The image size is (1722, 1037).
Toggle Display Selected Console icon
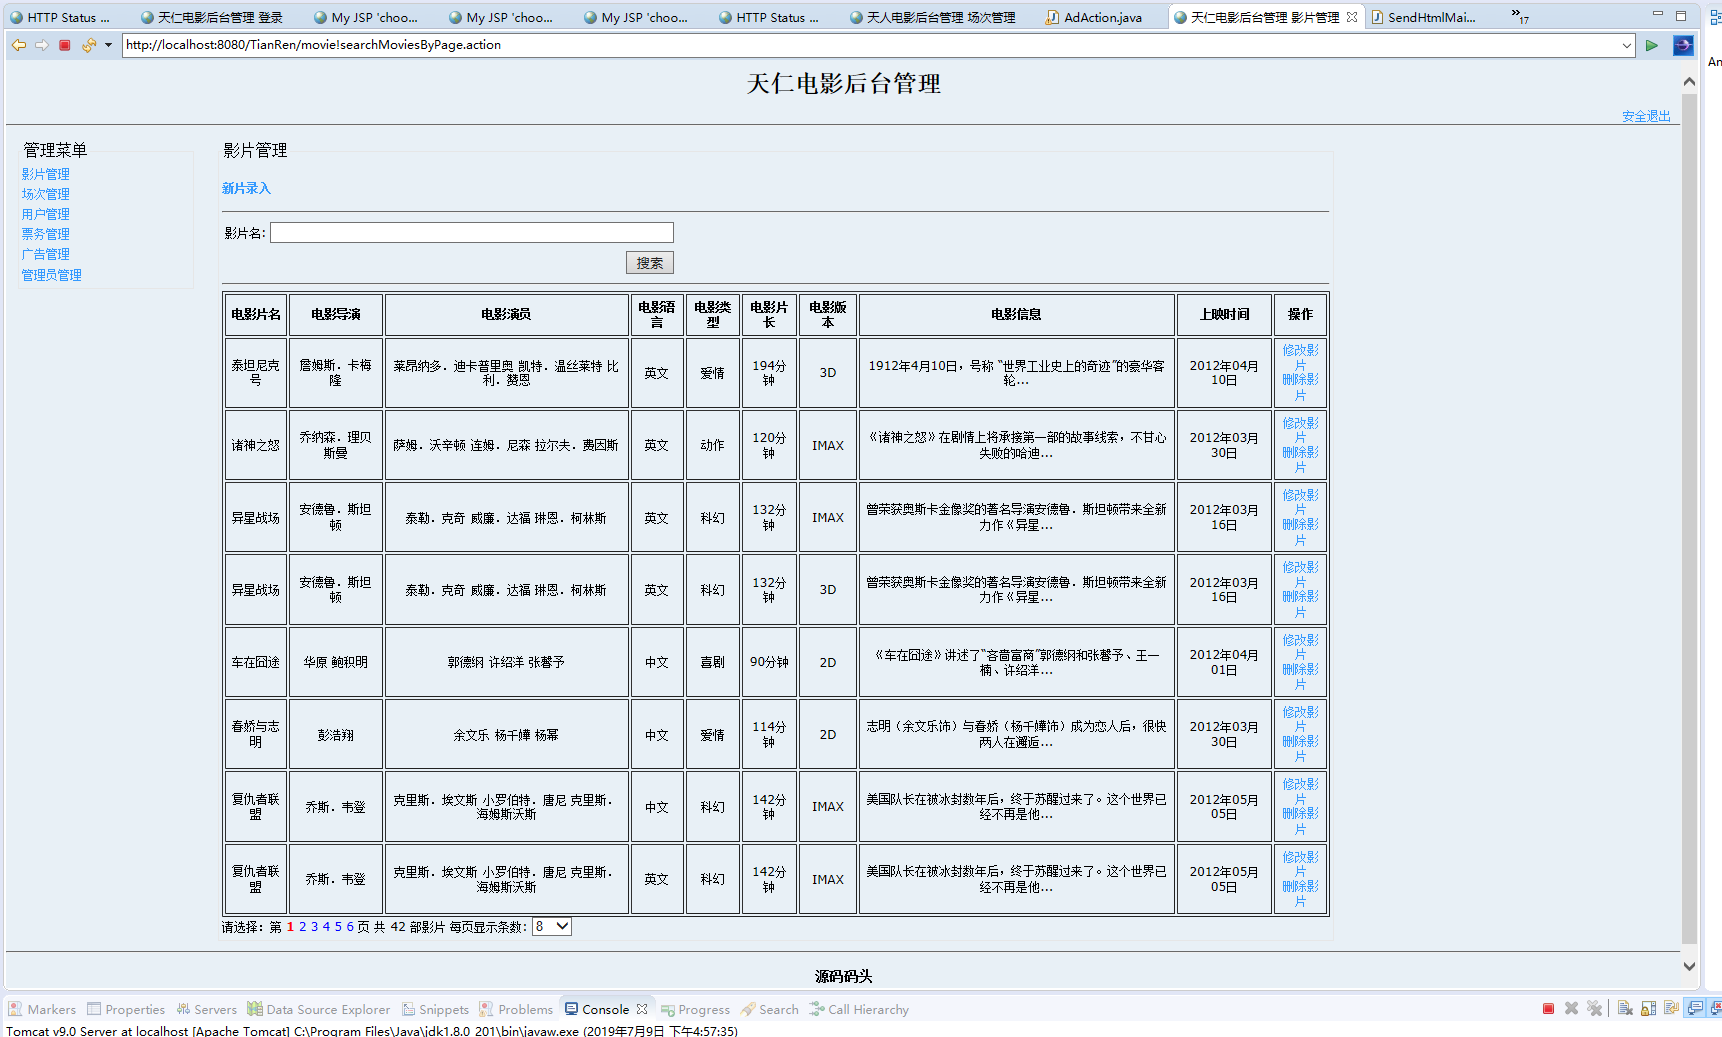tap(1694, 1009)
